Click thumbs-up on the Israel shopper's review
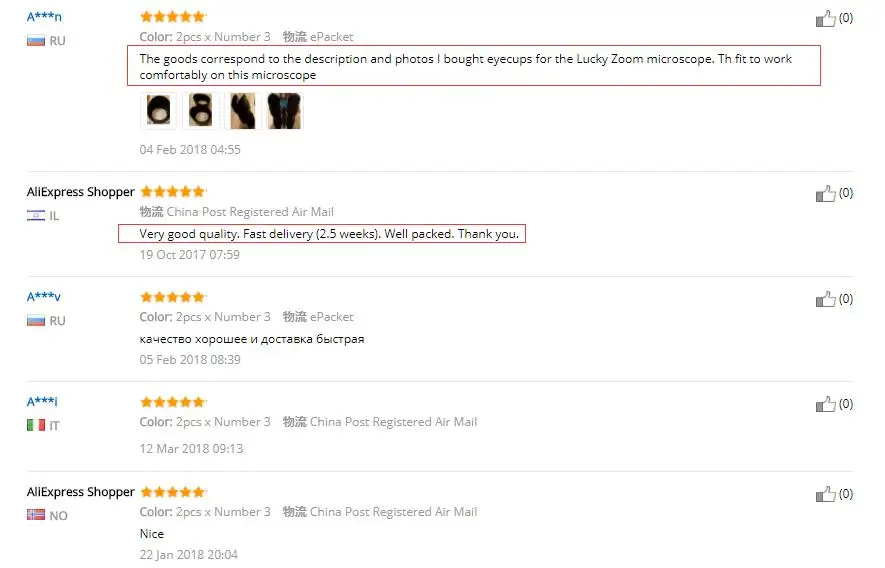 825,194
